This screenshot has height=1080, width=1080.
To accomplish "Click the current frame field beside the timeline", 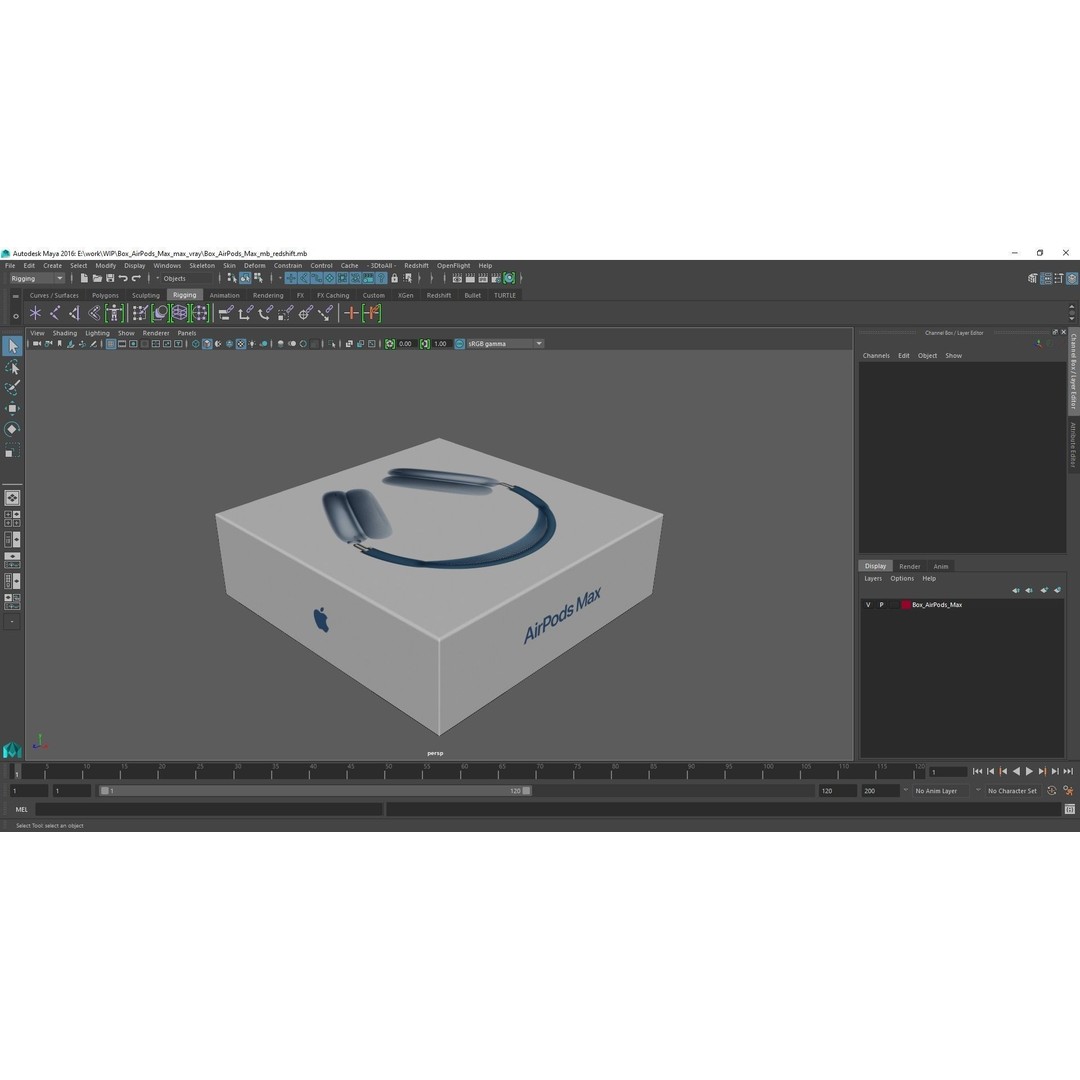I will coord(948,771).
